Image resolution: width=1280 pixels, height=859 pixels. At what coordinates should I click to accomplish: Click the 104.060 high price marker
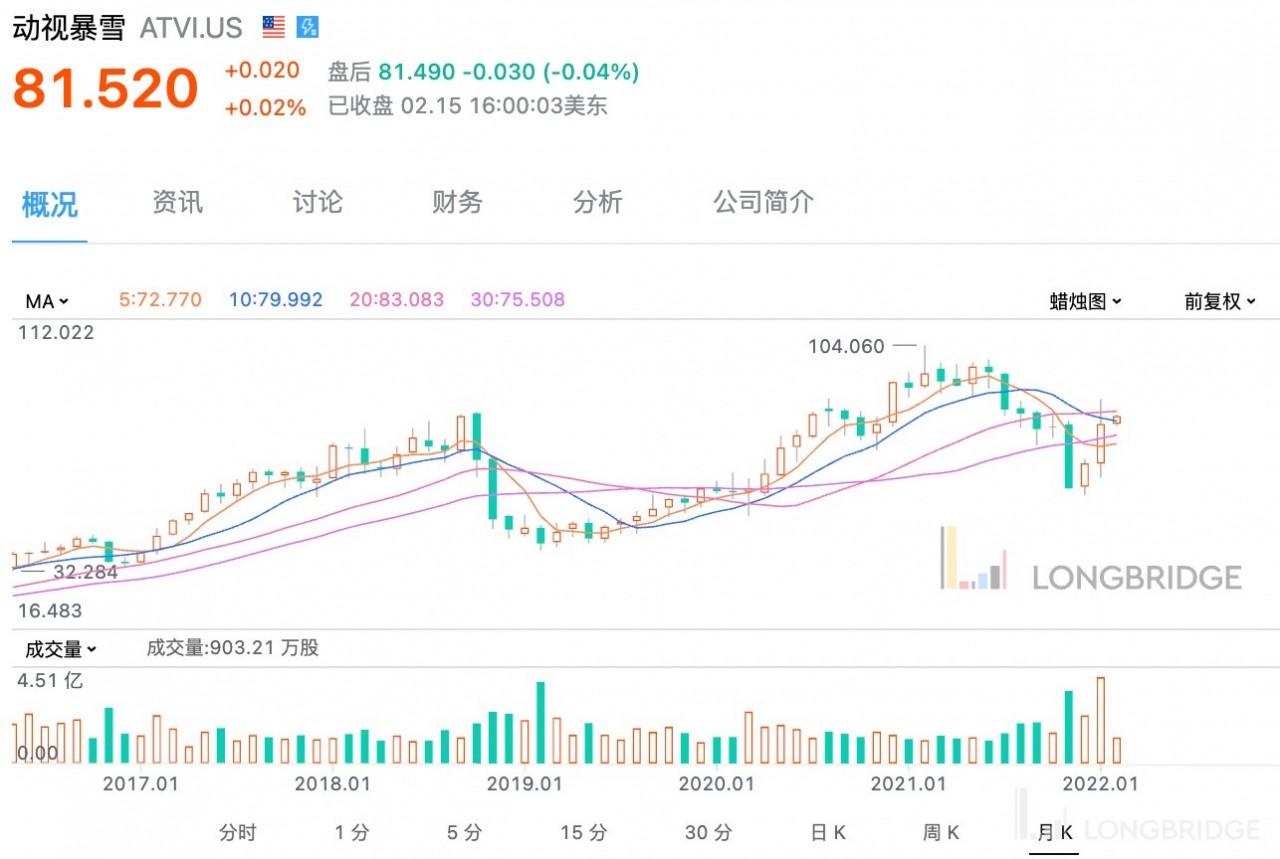pyautogui.click(x=846, y=347)
